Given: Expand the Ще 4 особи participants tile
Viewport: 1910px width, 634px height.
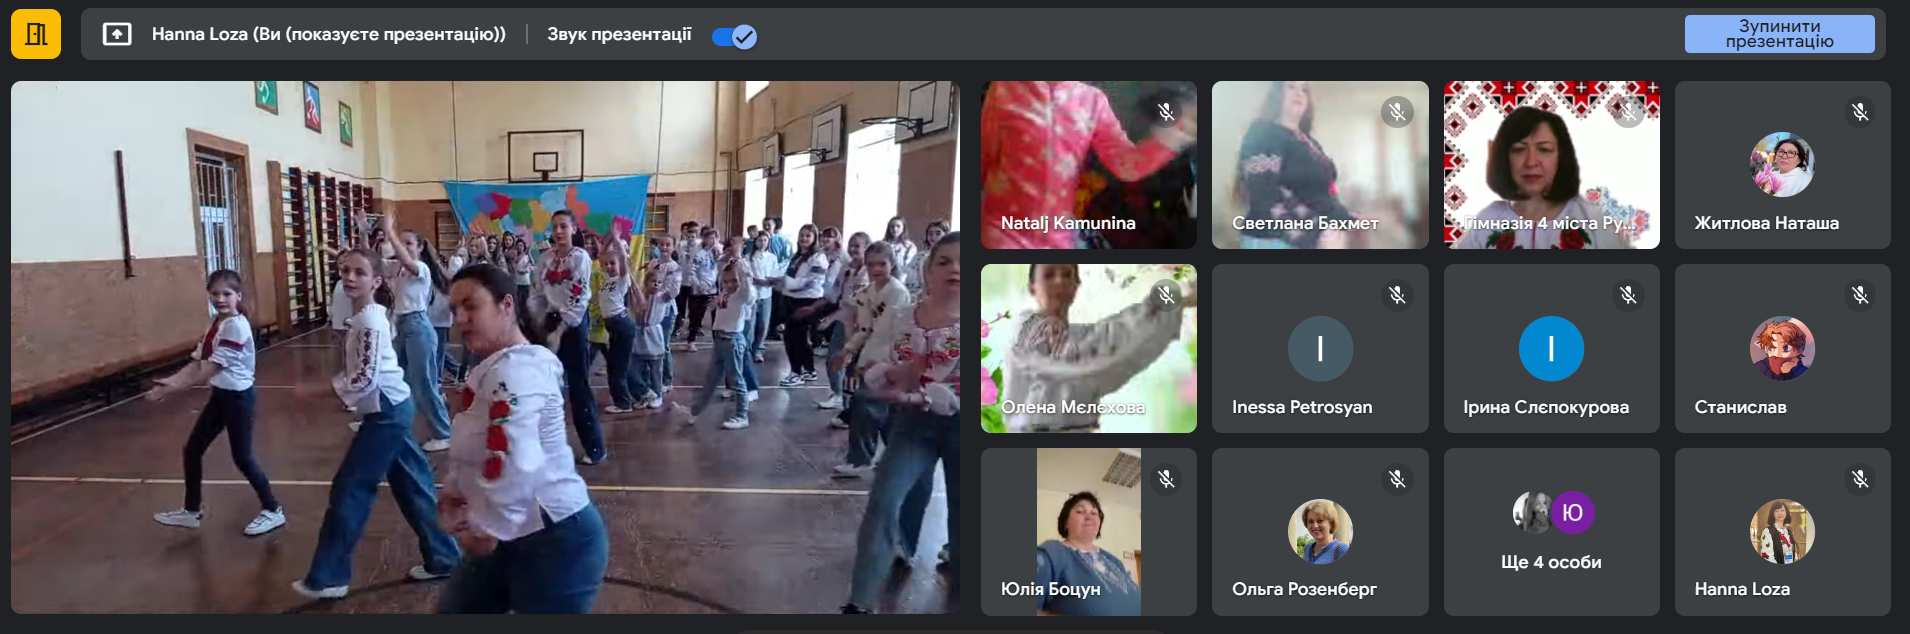Looking at the screenshot, I should (1551, 532).
